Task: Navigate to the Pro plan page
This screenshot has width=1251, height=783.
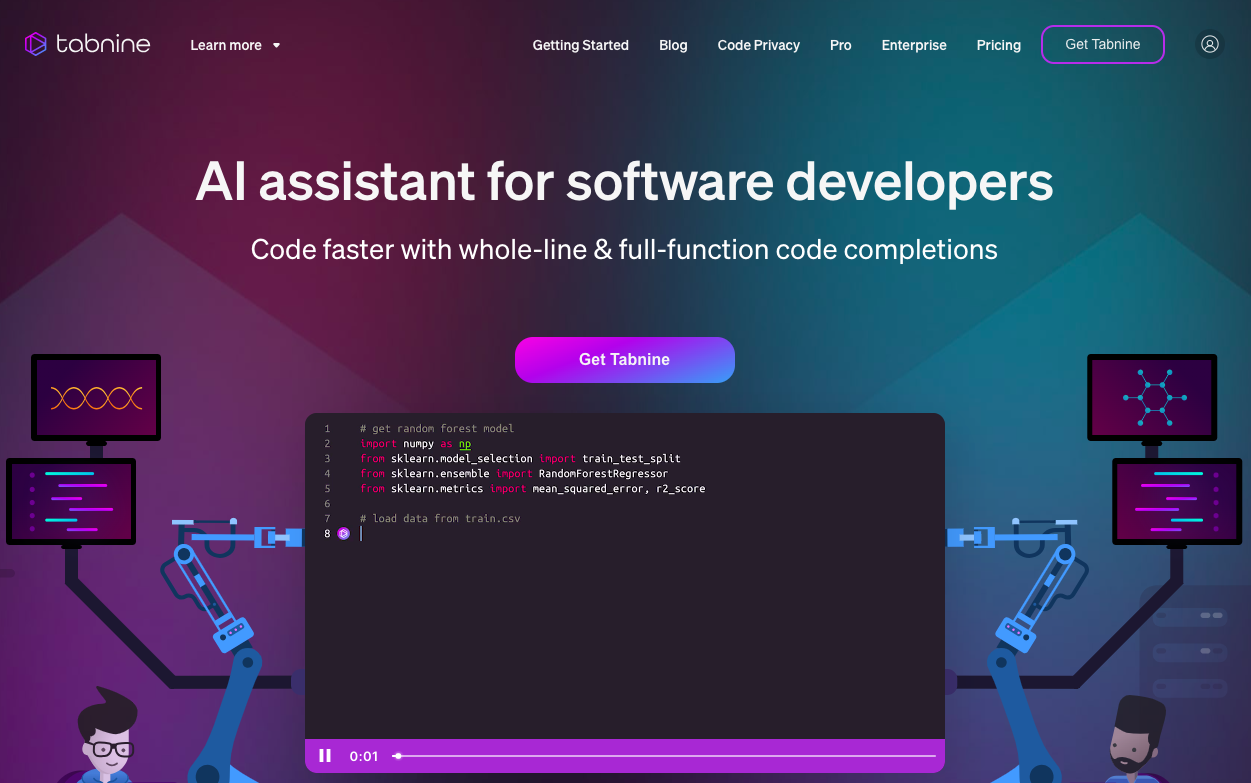Action: [x=840, y=45]
